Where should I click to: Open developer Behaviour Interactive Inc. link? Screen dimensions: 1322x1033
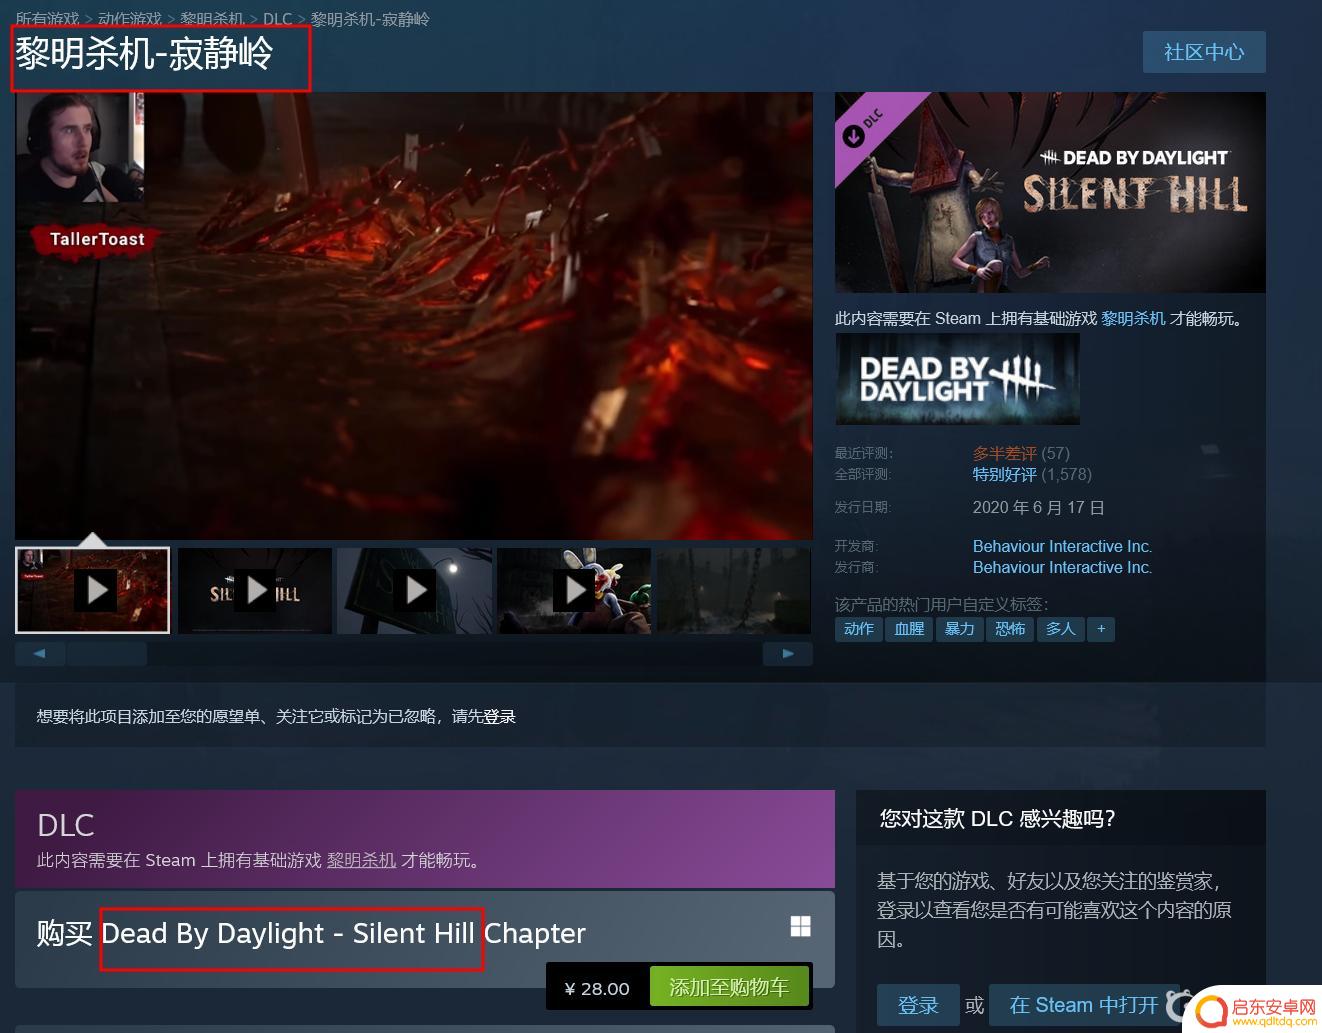click(1062, 546)
